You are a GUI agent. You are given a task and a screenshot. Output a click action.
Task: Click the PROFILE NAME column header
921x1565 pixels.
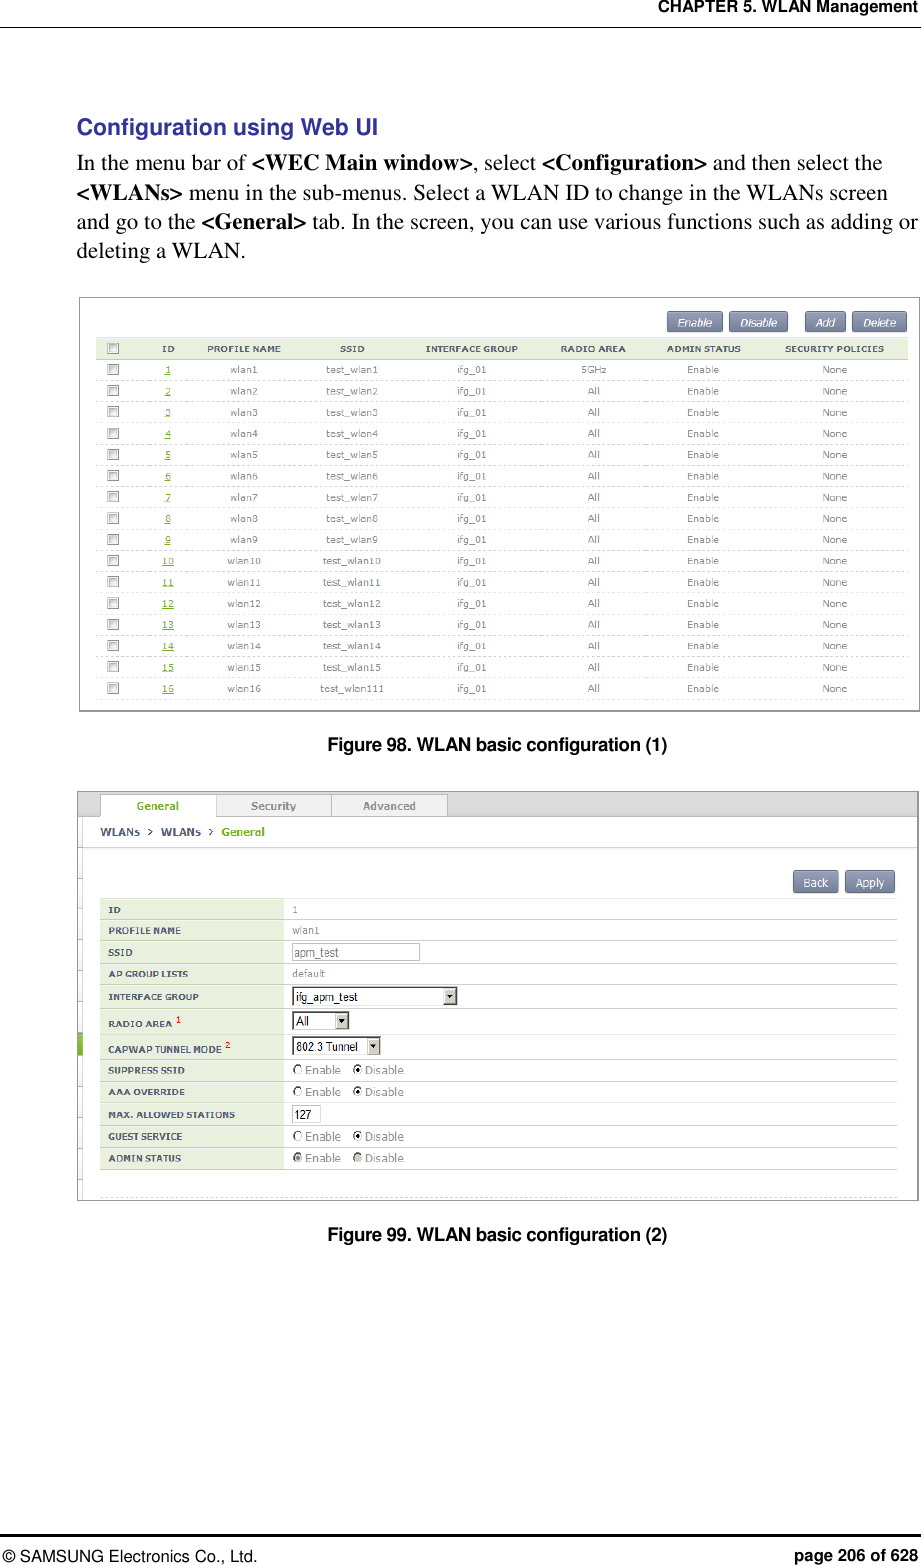click(x=244, y=349)
